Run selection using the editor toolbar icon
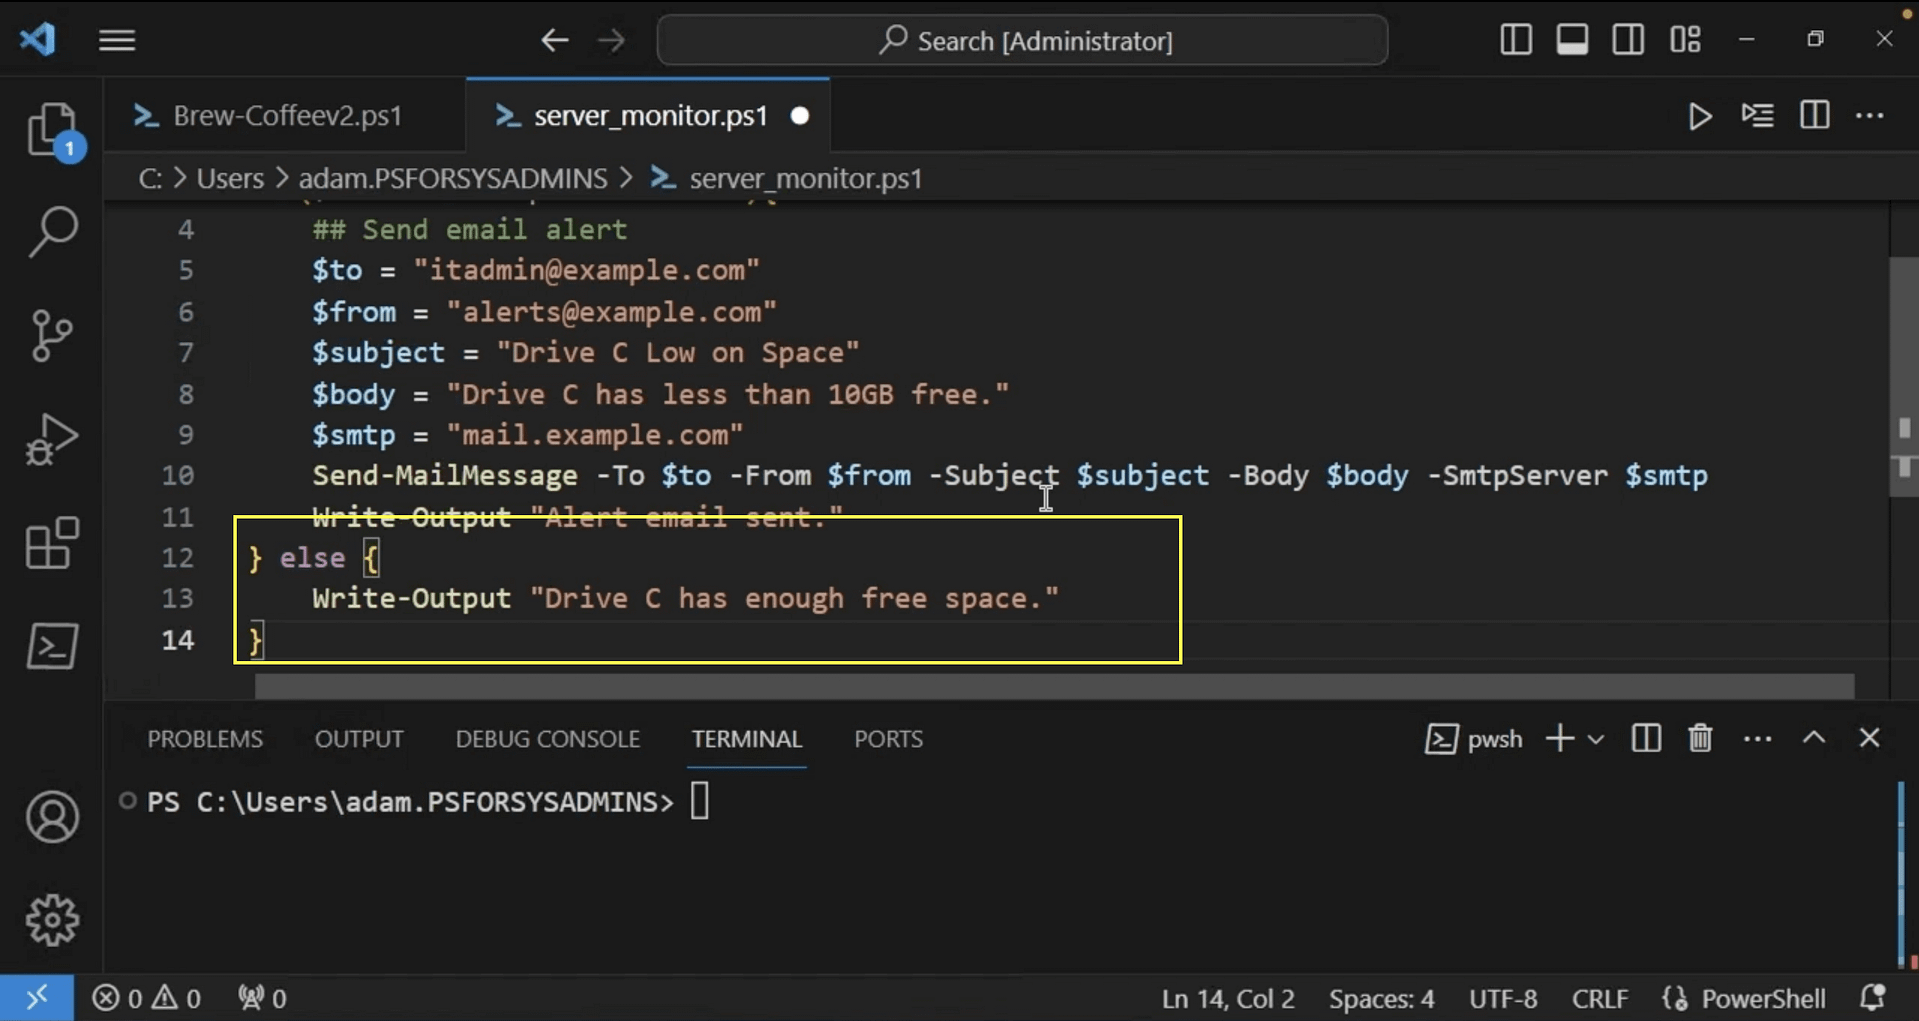Viewport: 1919px width, 1021px height. [x=1757, y=116]
